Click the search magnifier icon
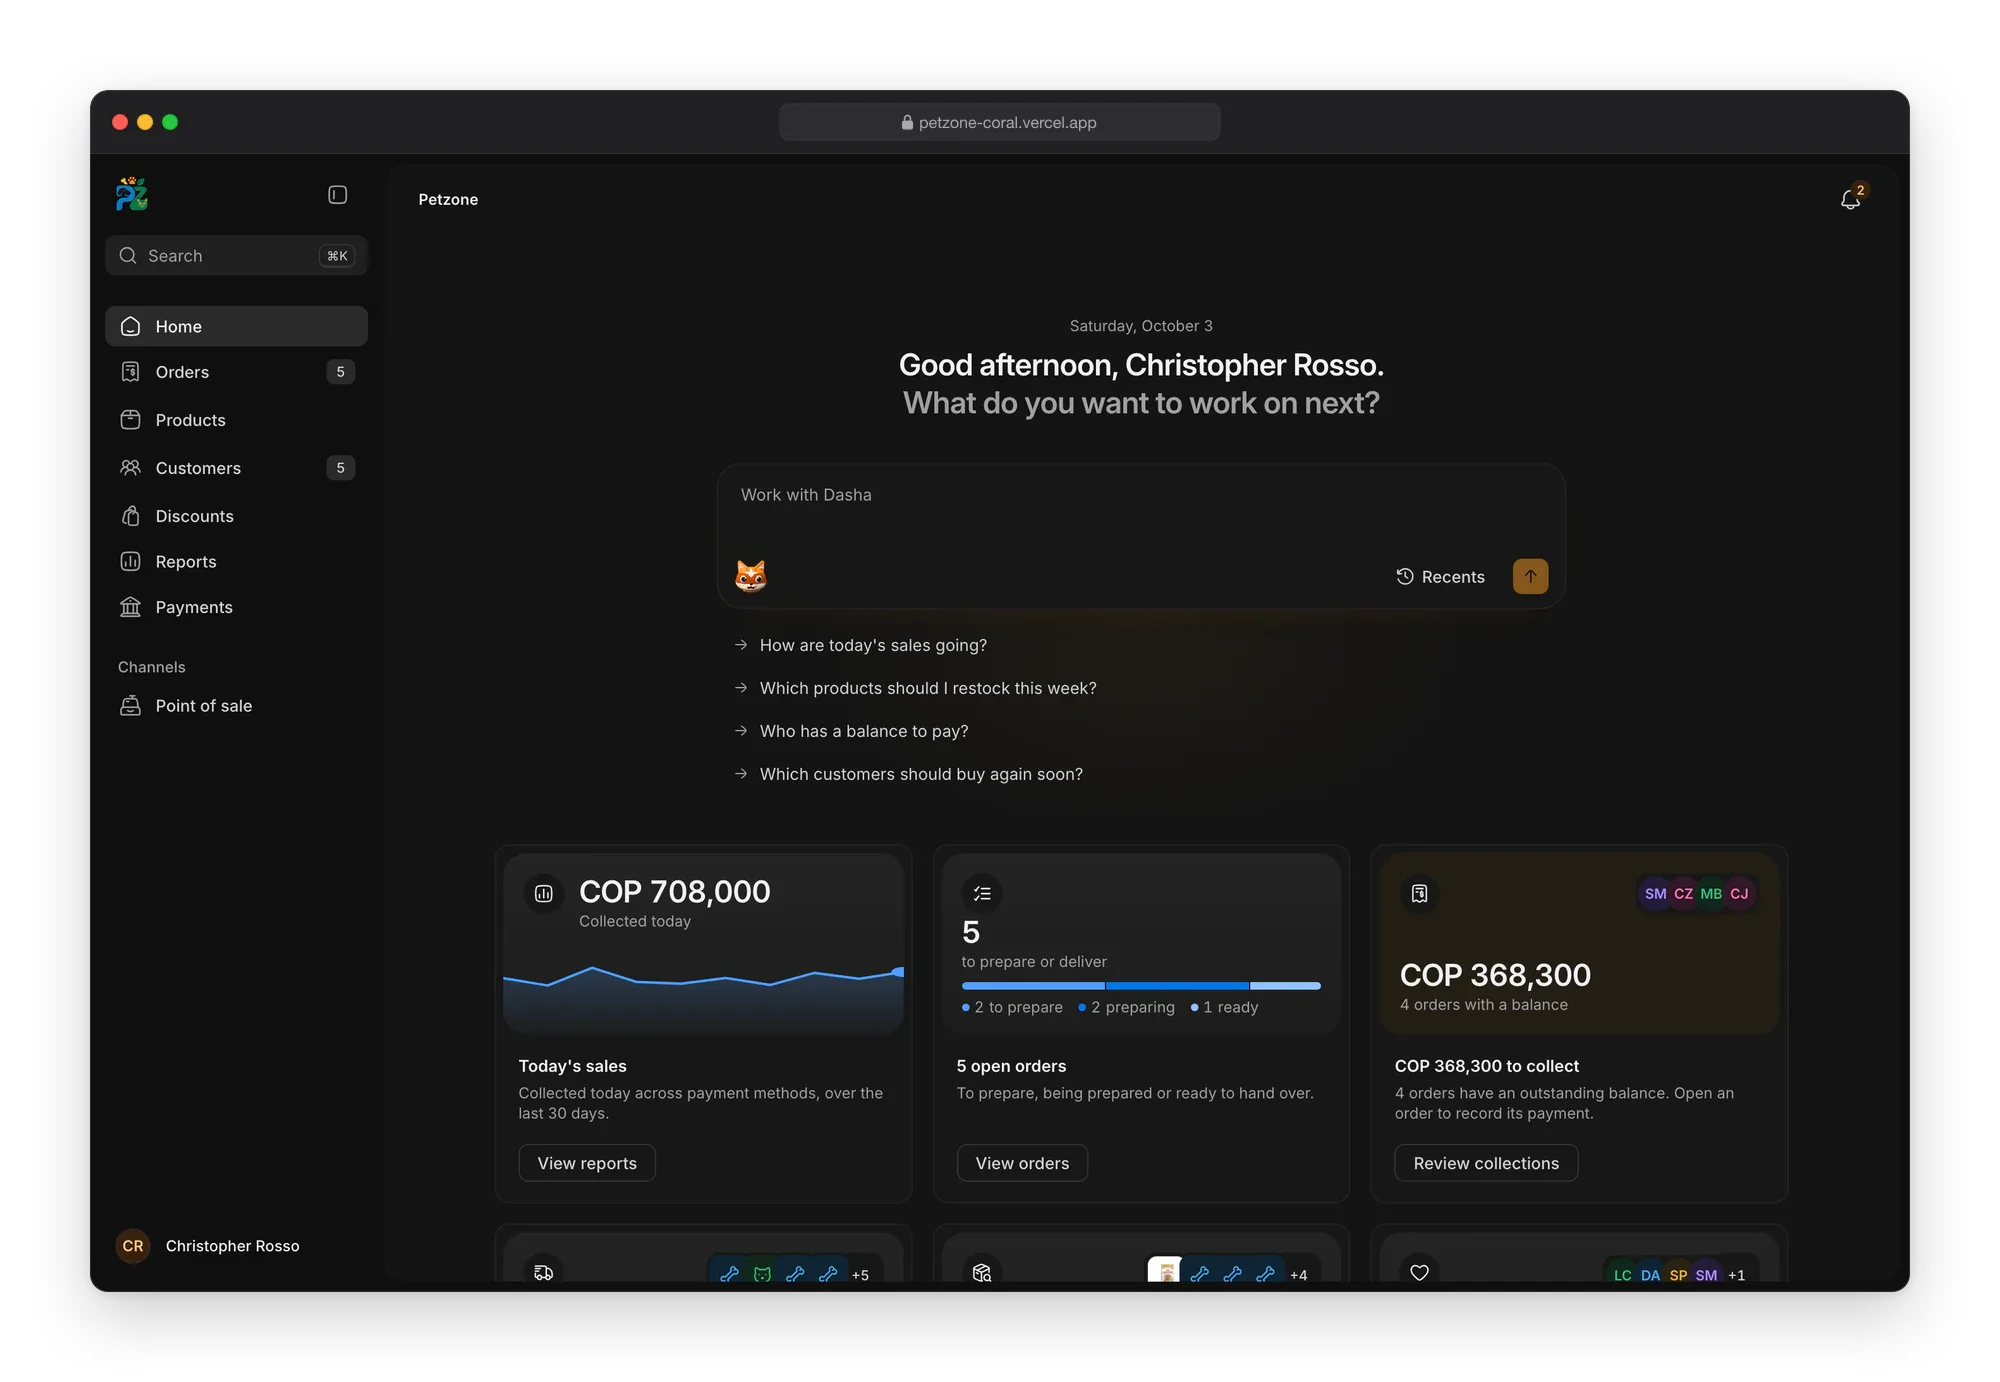 128,256
